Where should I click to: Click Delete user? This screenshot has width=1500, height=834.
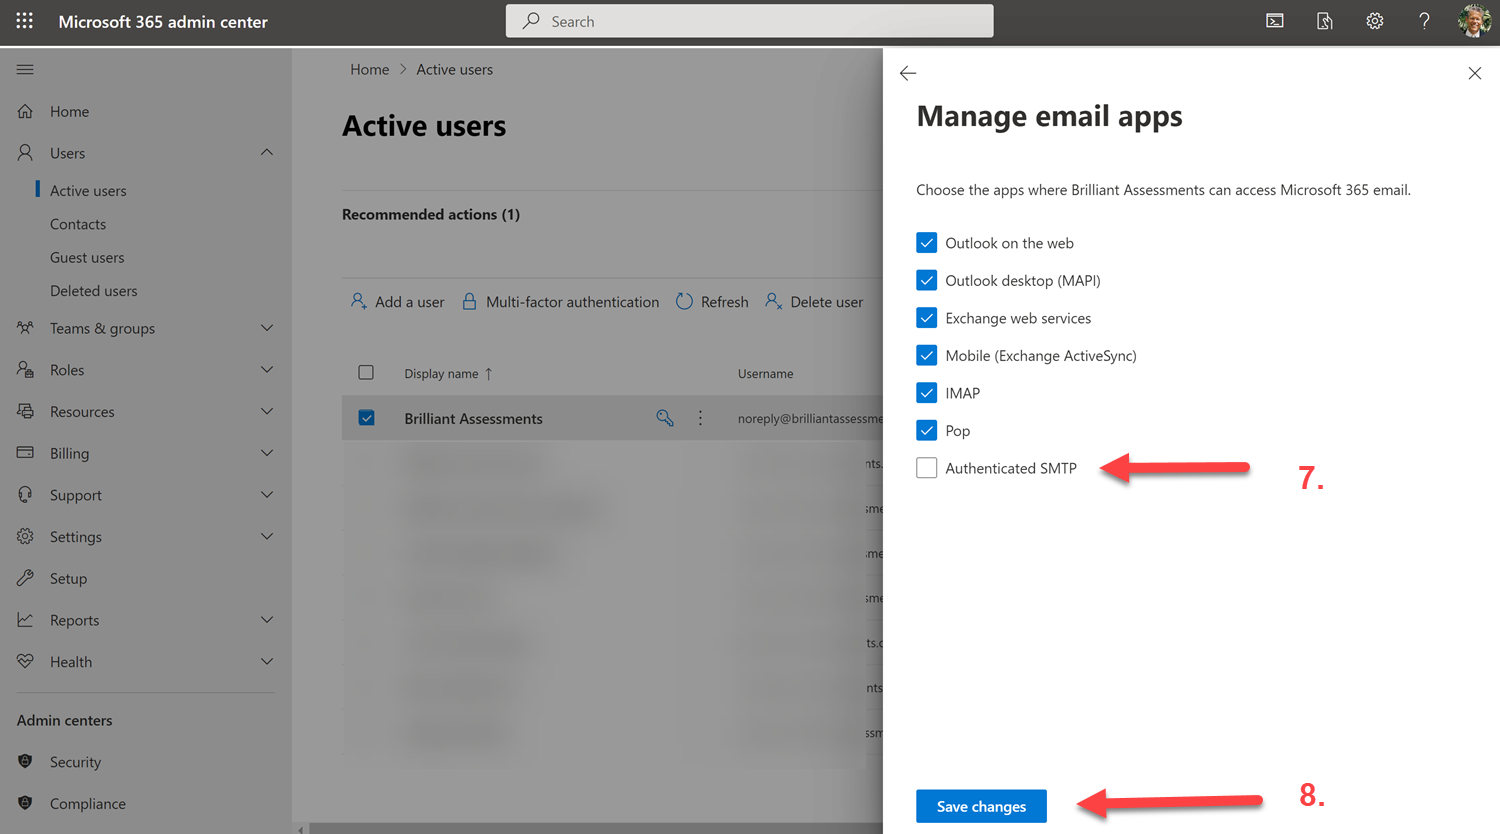coord(814,301)
